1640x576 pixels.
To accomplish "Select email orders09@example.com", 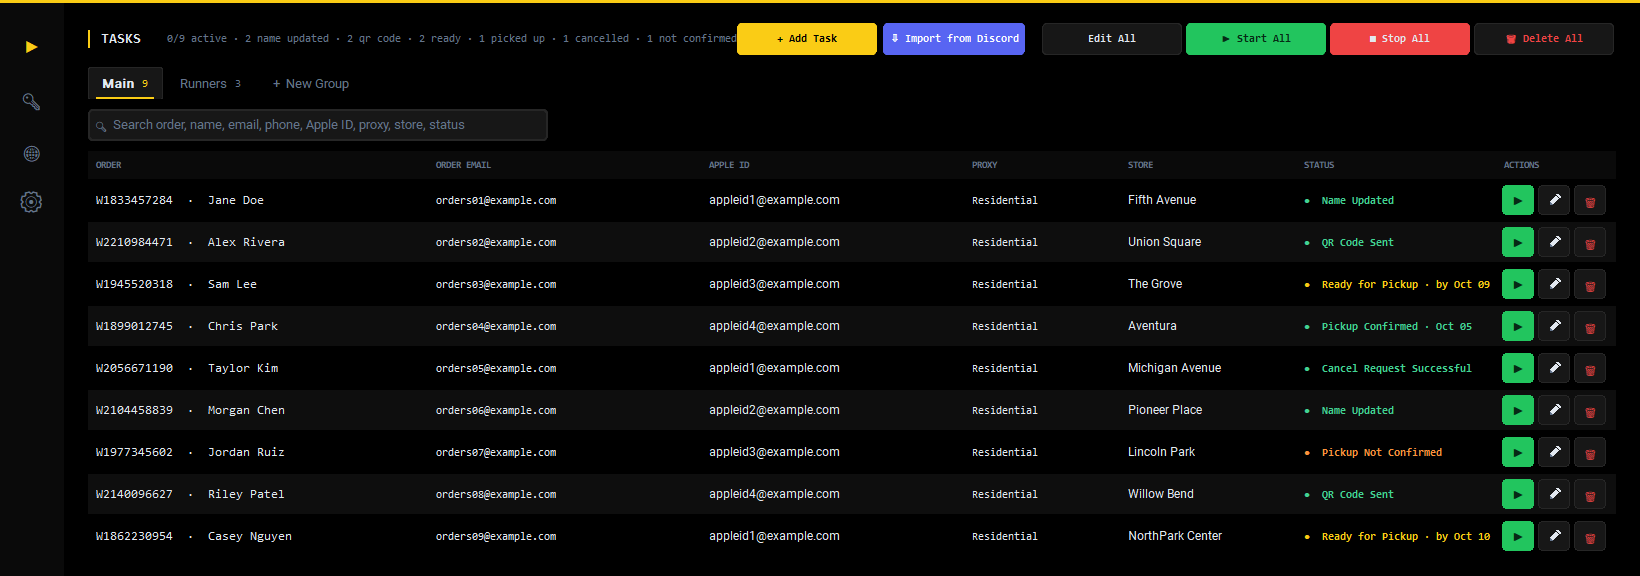I will pos(496,536).
